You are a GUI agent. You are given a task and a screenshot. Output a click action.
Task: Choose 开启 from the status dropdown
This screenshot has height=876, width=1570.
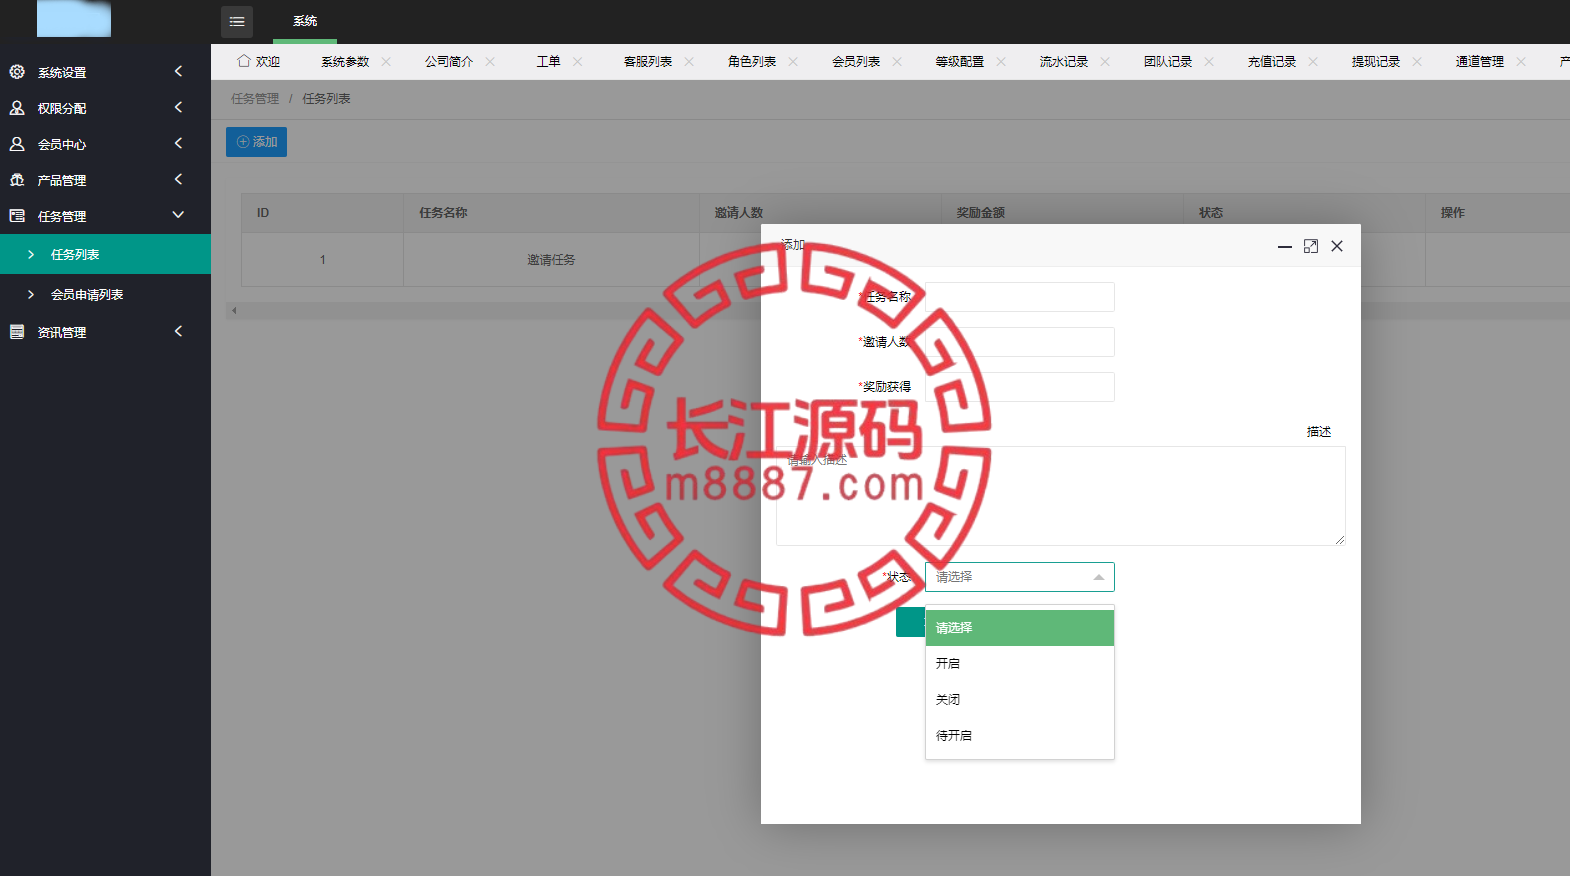pos(1019,664)
